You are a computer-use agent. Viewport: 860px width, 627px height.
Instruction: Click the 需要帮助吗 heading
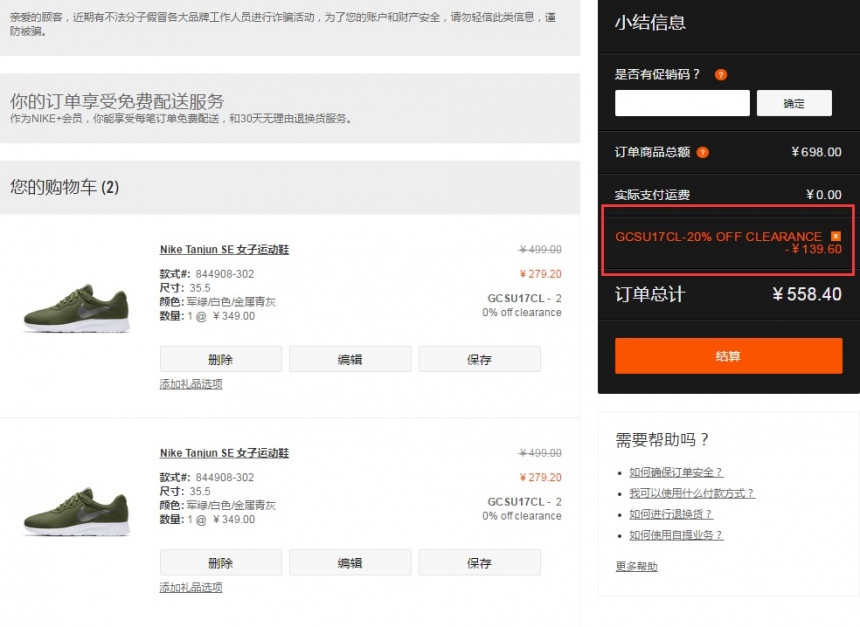pyautogui.click(x=662, y=439)
